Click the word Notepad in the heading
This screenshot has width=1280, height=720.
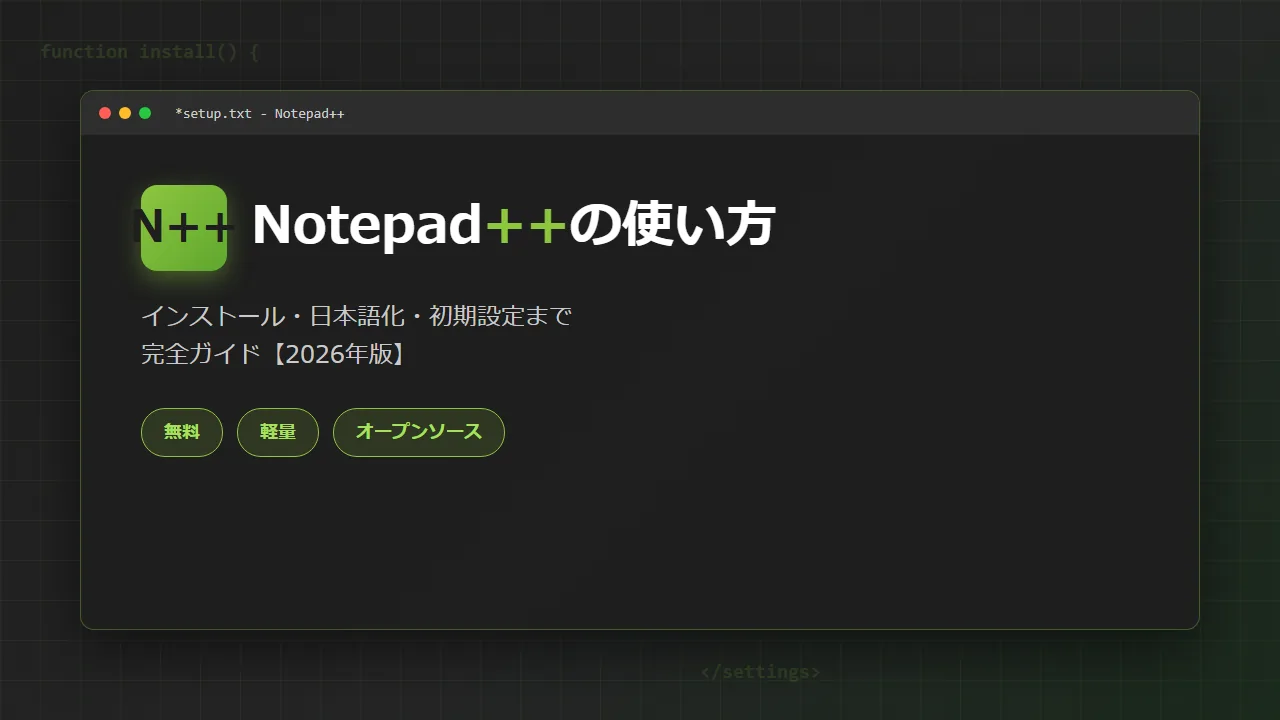368,226
